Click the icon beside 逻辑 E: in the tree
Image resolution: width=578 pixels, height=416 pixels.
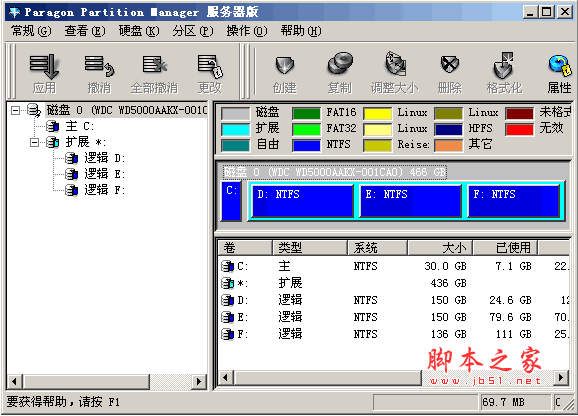[72, 174]
